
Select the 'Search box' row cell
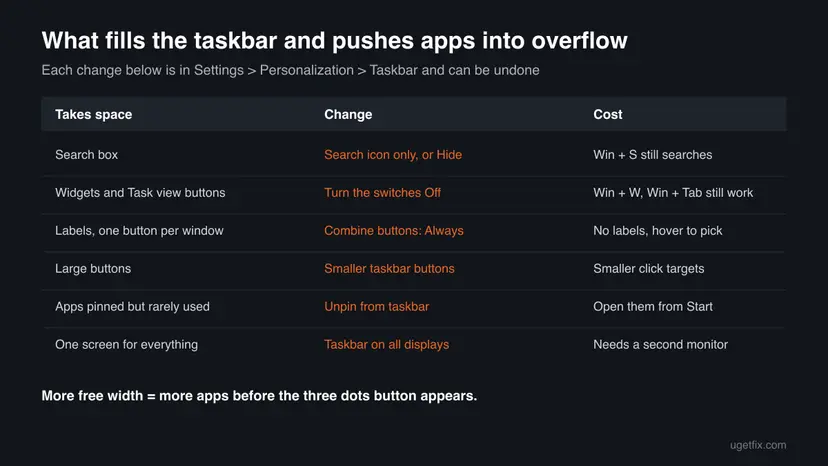click(87, 155)
